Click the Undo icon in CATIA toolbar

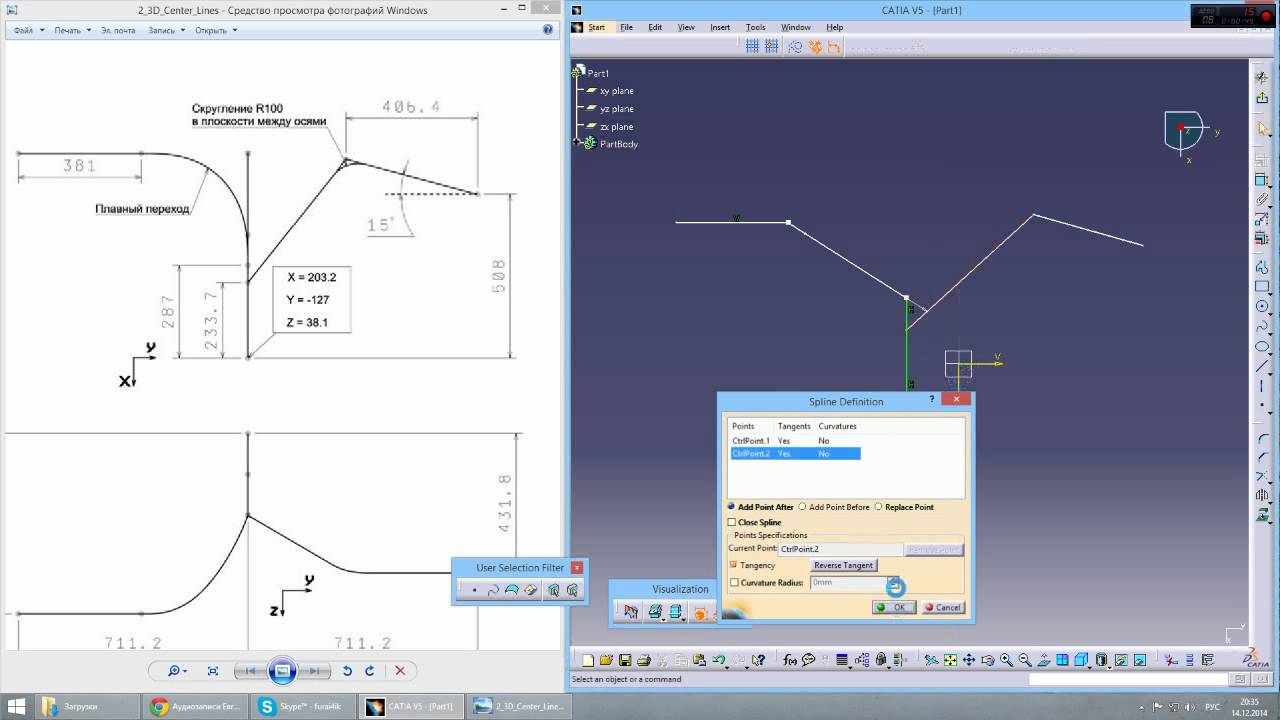point(718,660)
